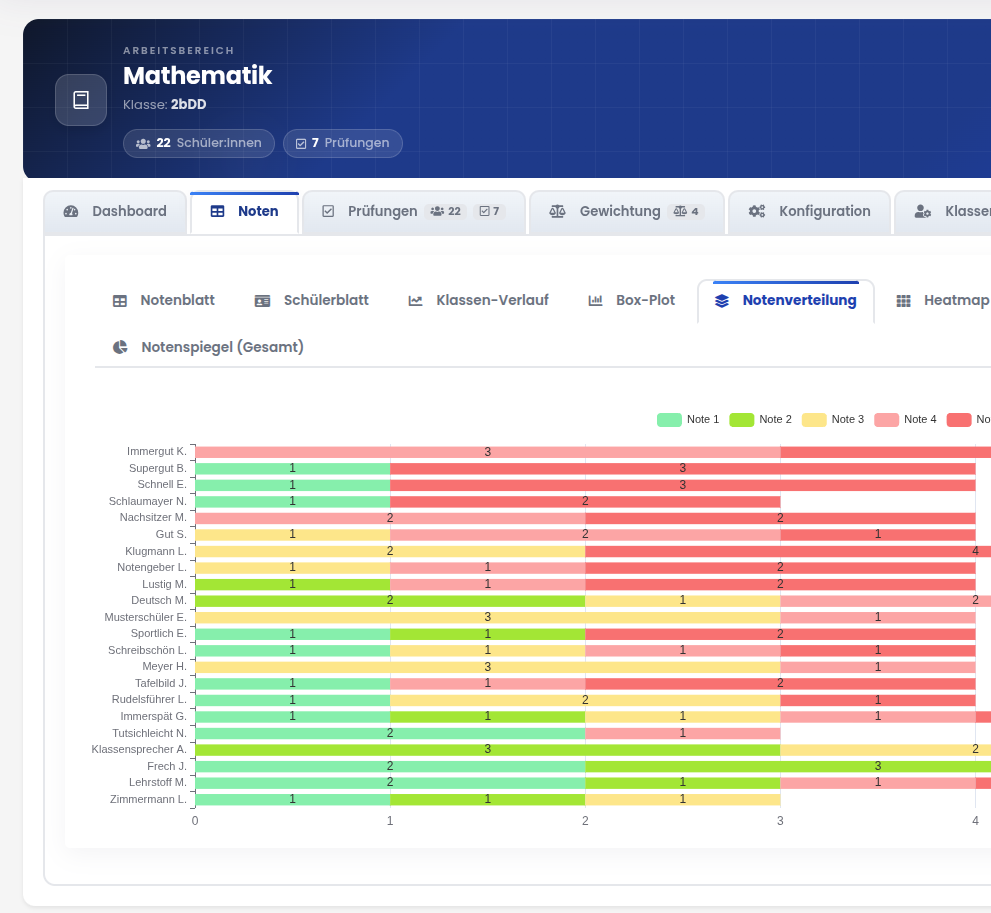Click the Immergut K. Note 4 bar segment
This screenshot has height=913, width=991.
(488, 452)
